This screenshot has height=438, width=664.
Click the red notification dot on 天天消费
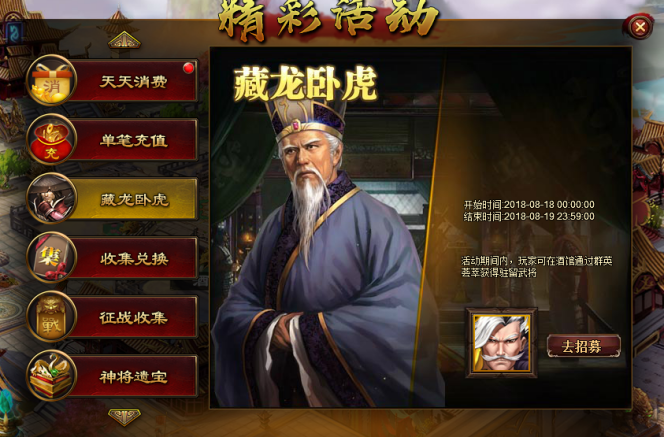coord(188,68)
